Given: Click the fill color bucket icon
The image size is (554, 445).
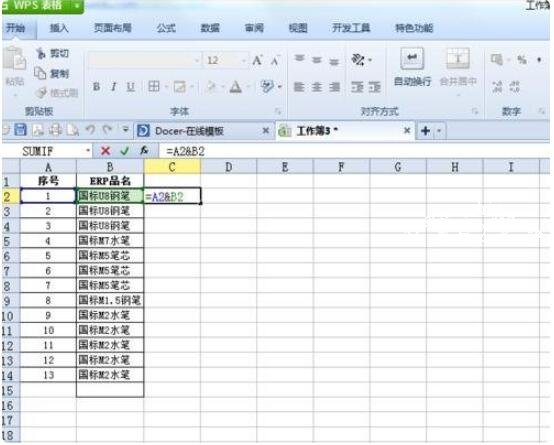Looking at the screenshot, I should click(211, 87).
